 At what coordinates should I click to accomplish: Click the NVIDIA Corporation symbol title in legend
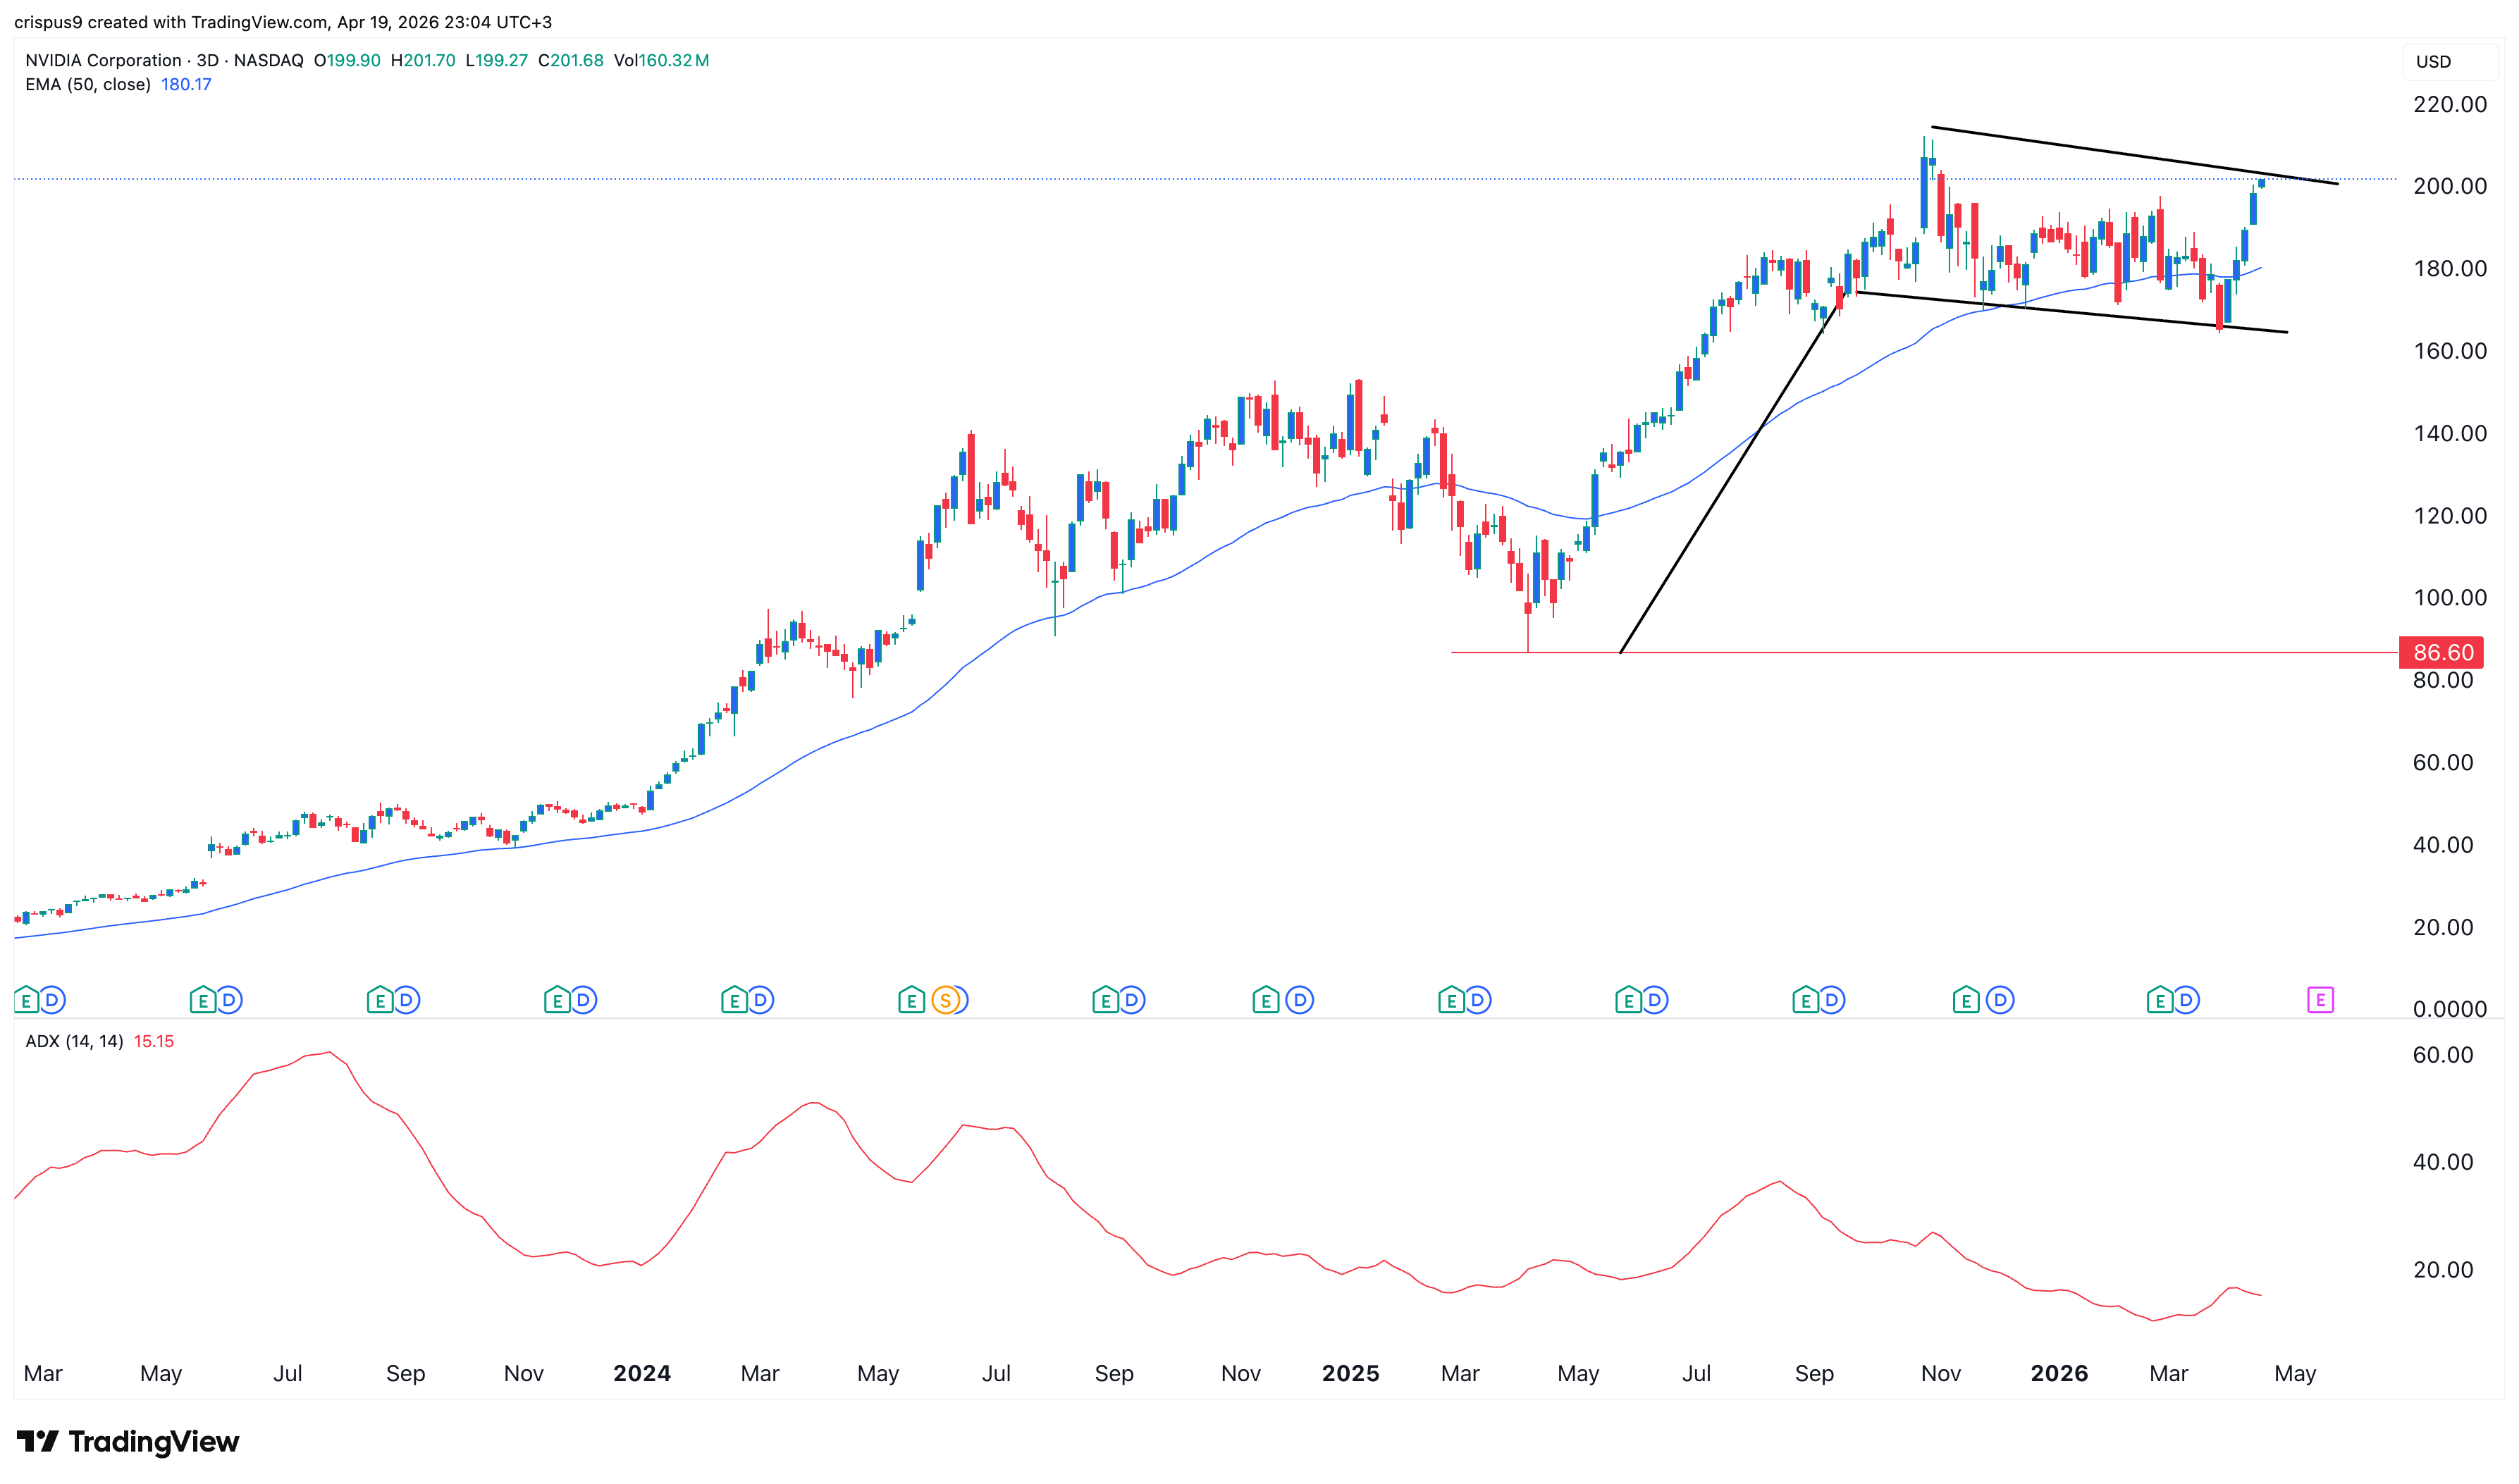tap(103, 60)
